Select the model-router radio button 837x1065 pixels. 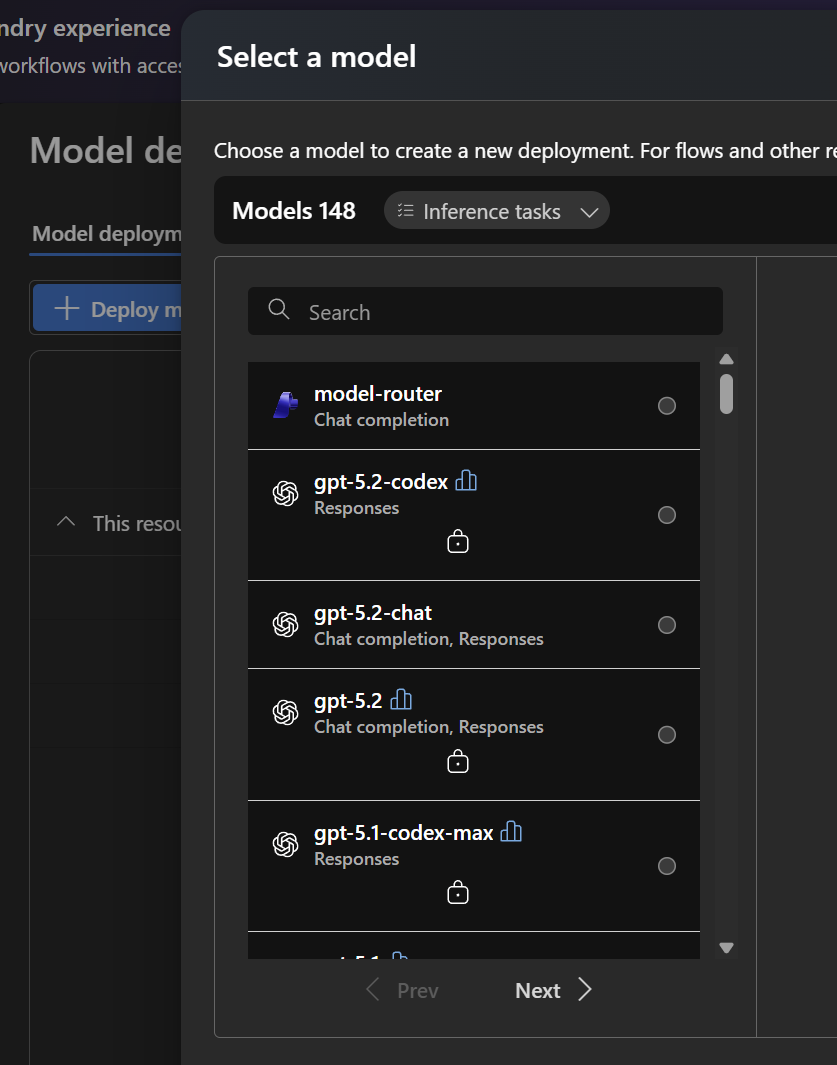click(667, 405)
